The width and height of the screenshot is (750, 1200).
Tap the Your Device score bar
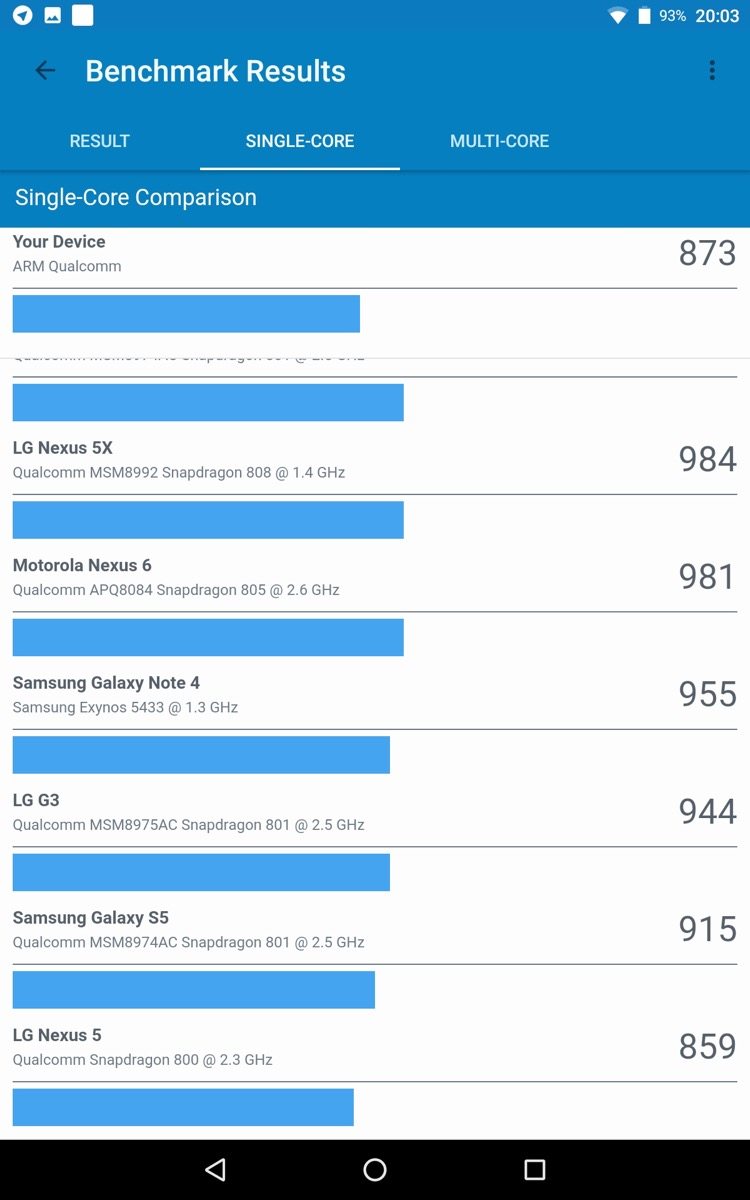coord(186,313)
